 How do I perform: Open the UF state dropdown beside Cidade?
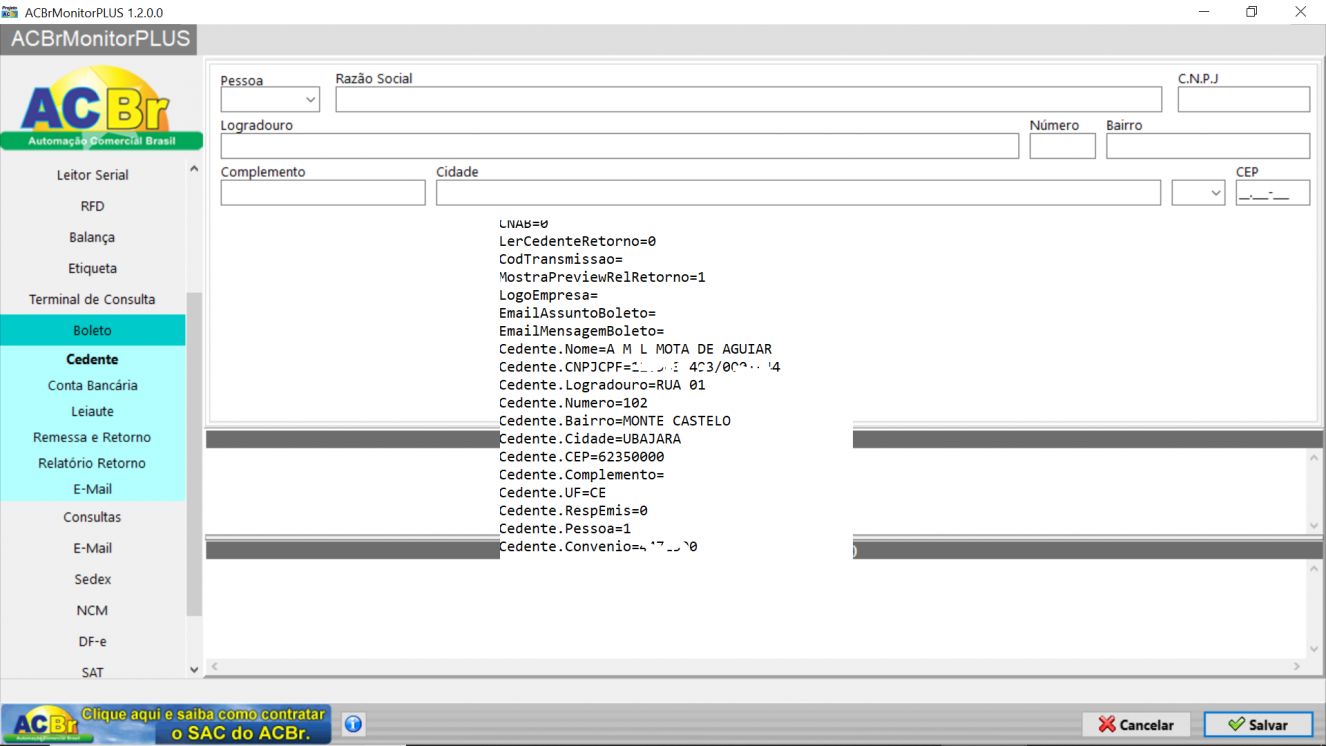(1198, 193)
